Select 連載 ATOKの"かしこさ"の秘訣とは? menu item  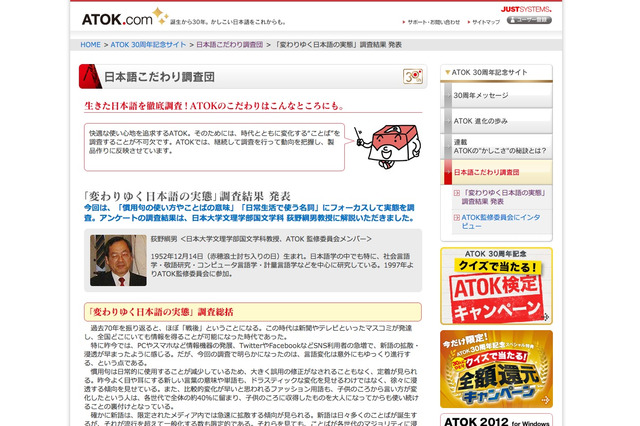[x=496, y=146]
